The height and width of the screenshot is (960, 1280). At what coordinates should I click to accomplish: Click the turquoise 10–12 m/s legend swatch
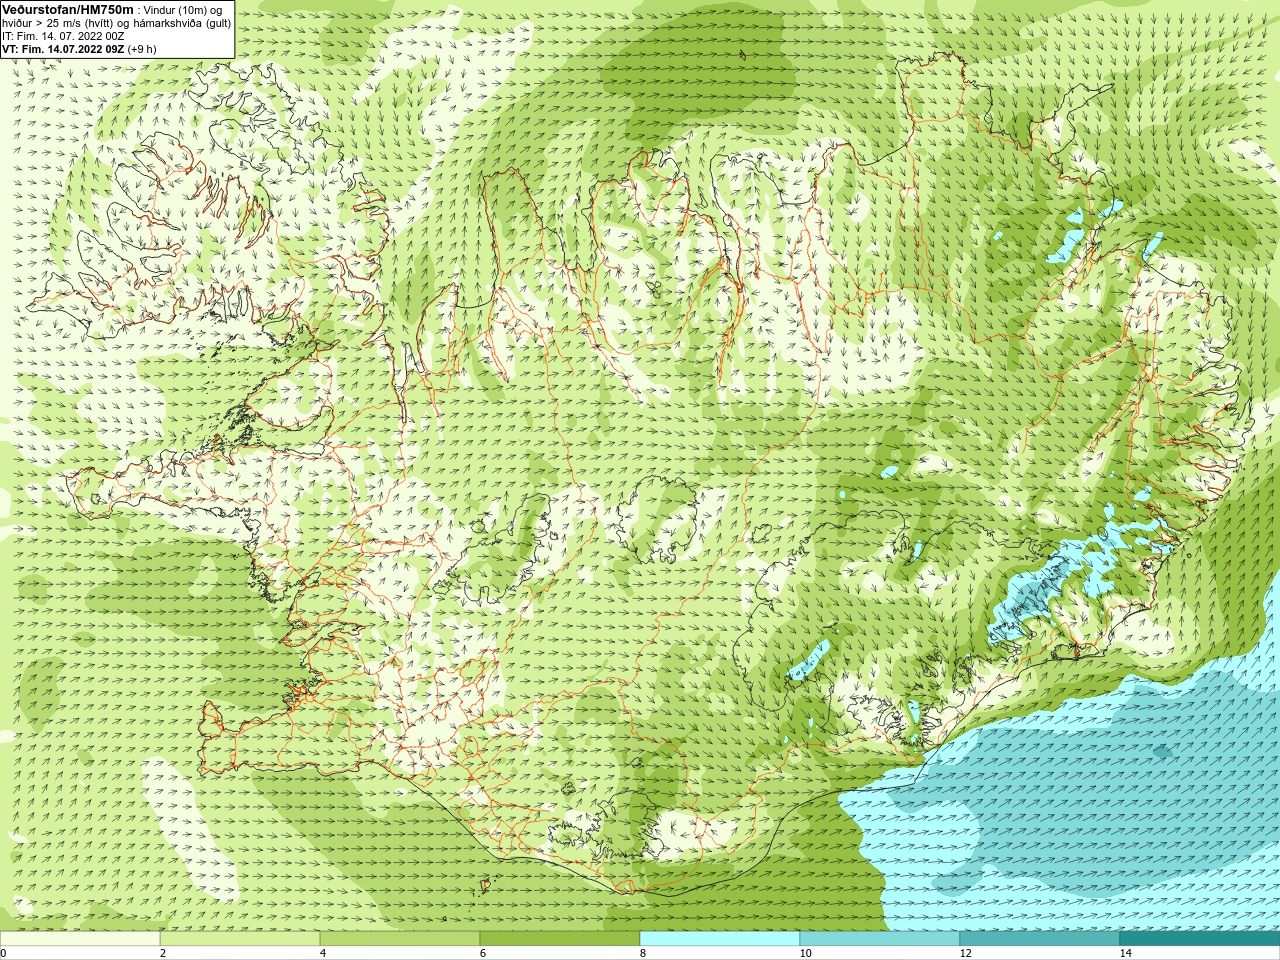(x=880, y=939)
